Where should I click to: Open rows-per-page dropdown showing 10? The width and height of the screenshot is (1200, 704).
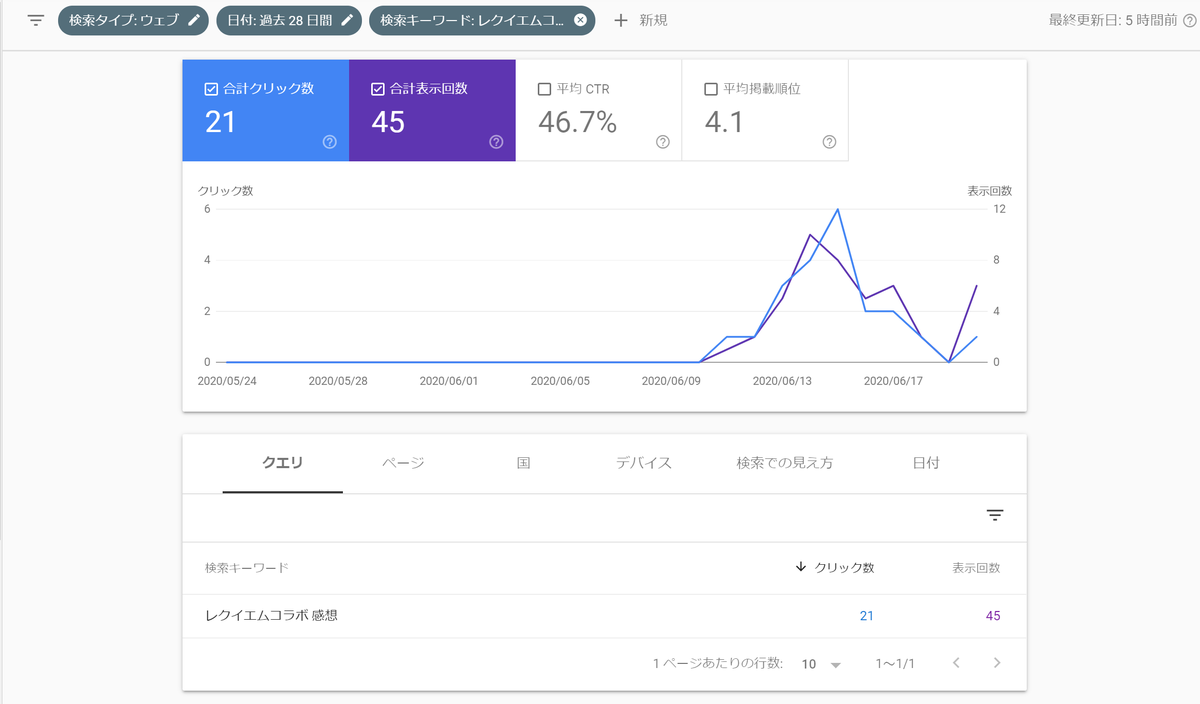822,664
